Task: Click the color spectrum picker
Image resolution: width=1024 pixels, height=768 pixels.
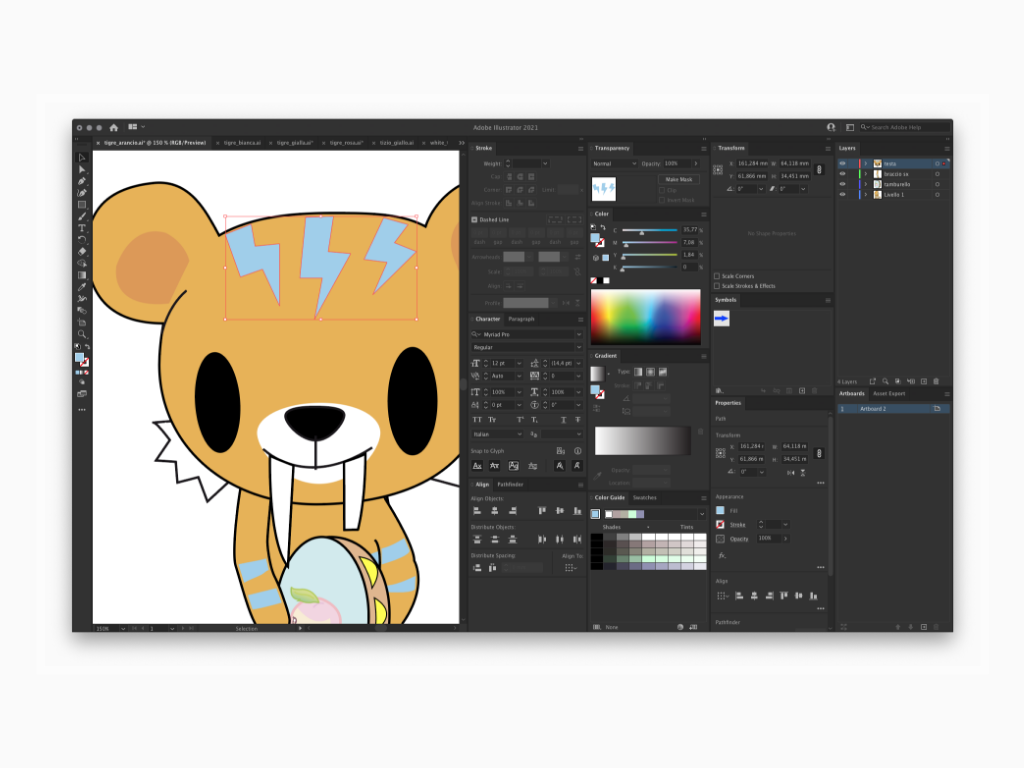Action: [x=645, y=317]
